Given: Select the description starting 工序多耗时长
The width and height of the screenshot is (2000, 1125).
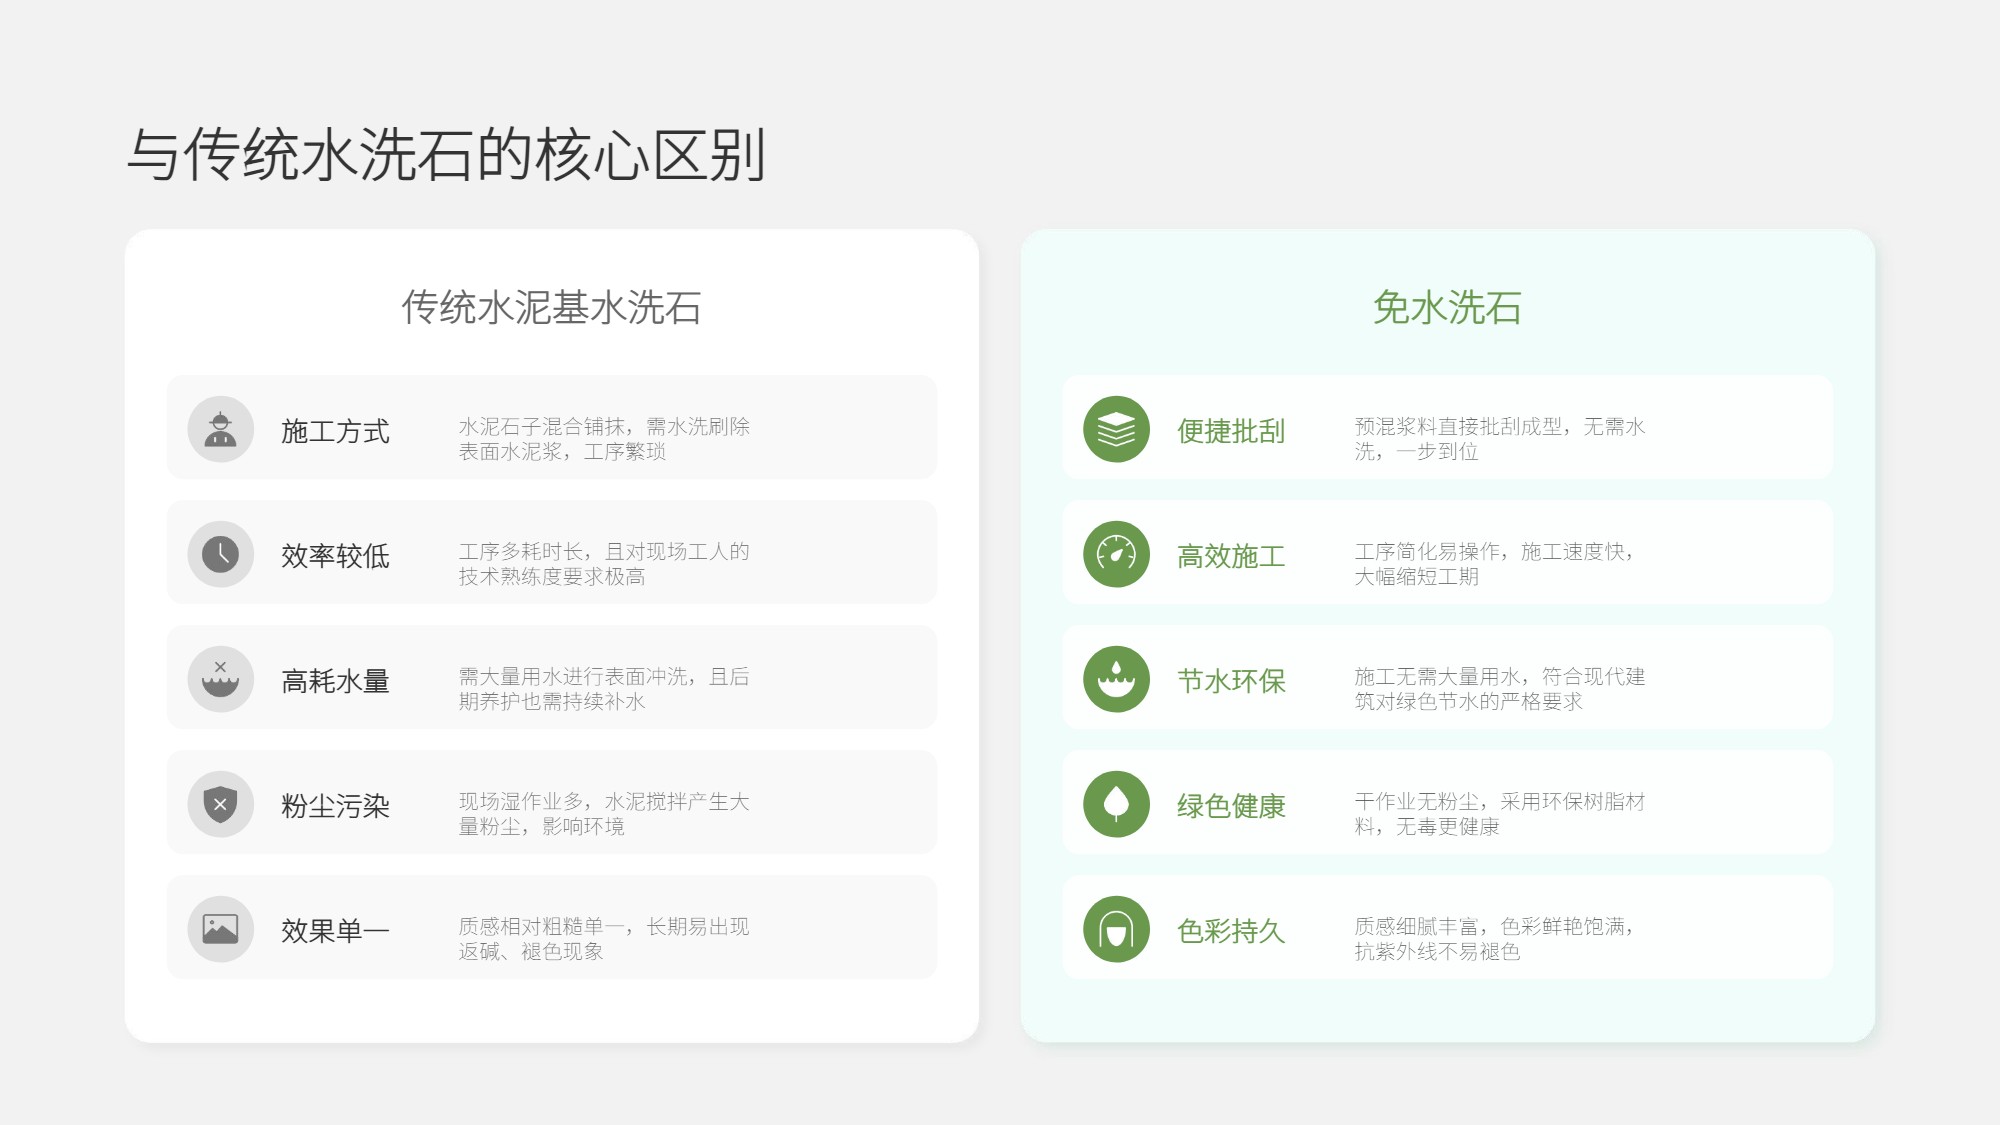Looking at the screenshot, I should click(x=604, y=564).
